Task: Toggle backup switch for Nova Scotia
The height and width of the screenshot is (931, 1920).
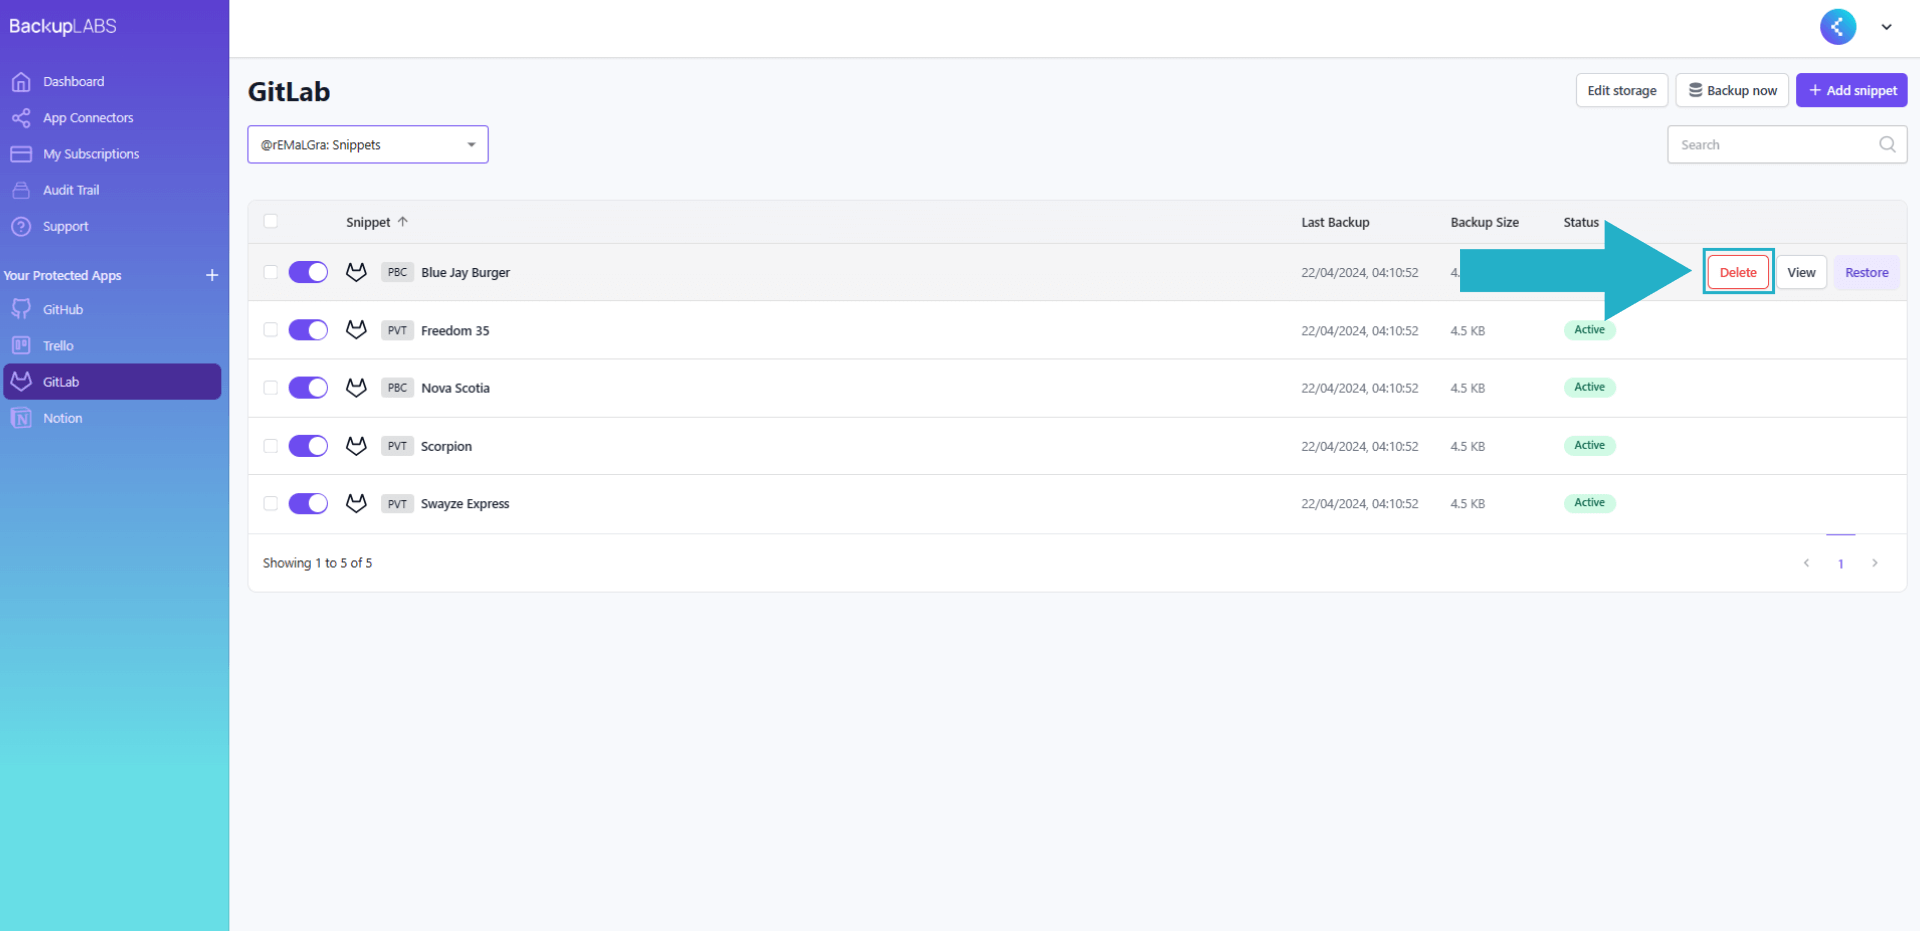Action: (x=308, y=388)
